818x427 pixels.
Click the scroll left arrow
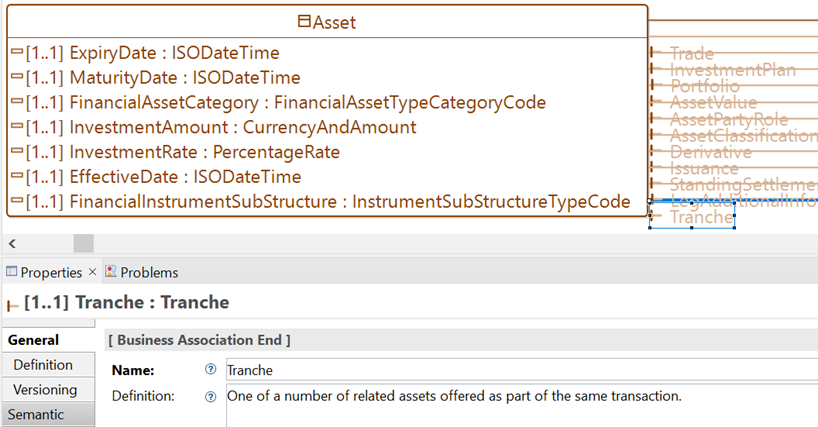click(x=13, y=243)
